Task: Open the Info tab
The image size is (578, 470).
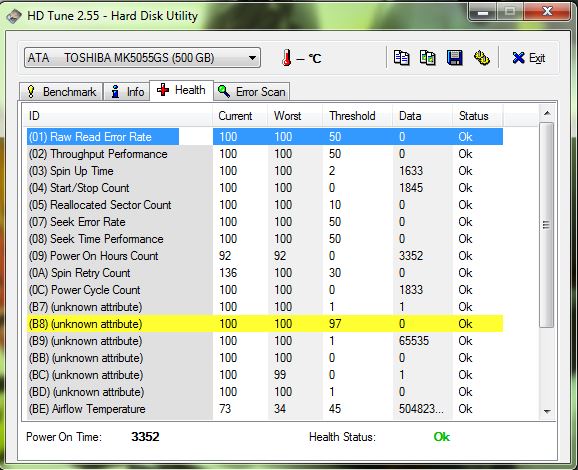Action: 127,91
